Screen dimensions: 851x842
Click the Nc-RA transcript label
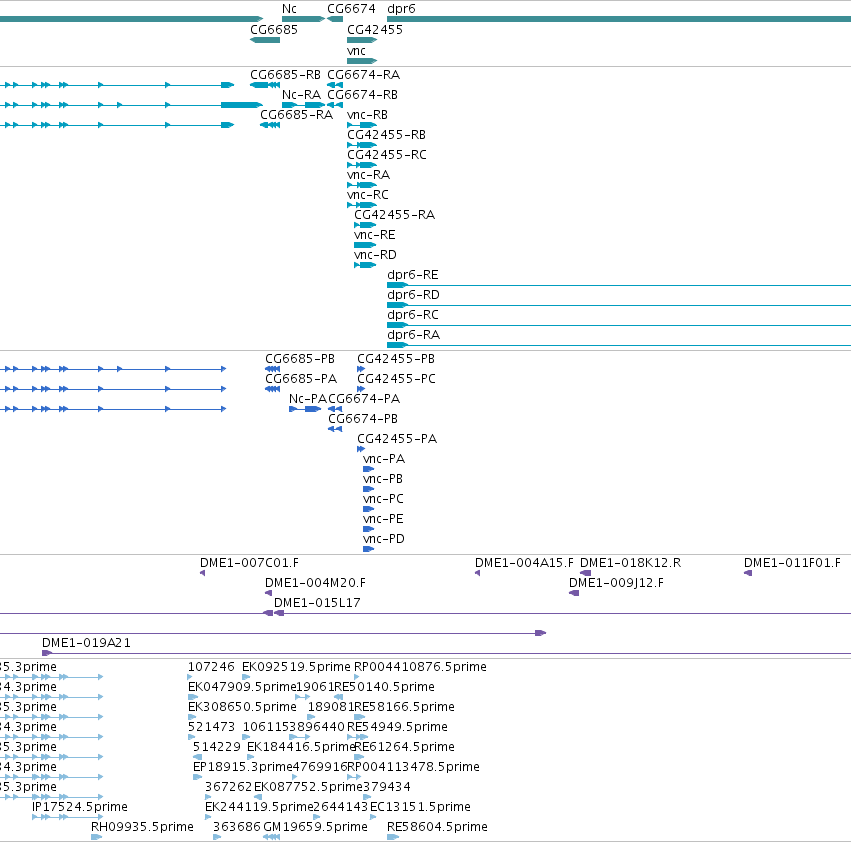point(301,94)
